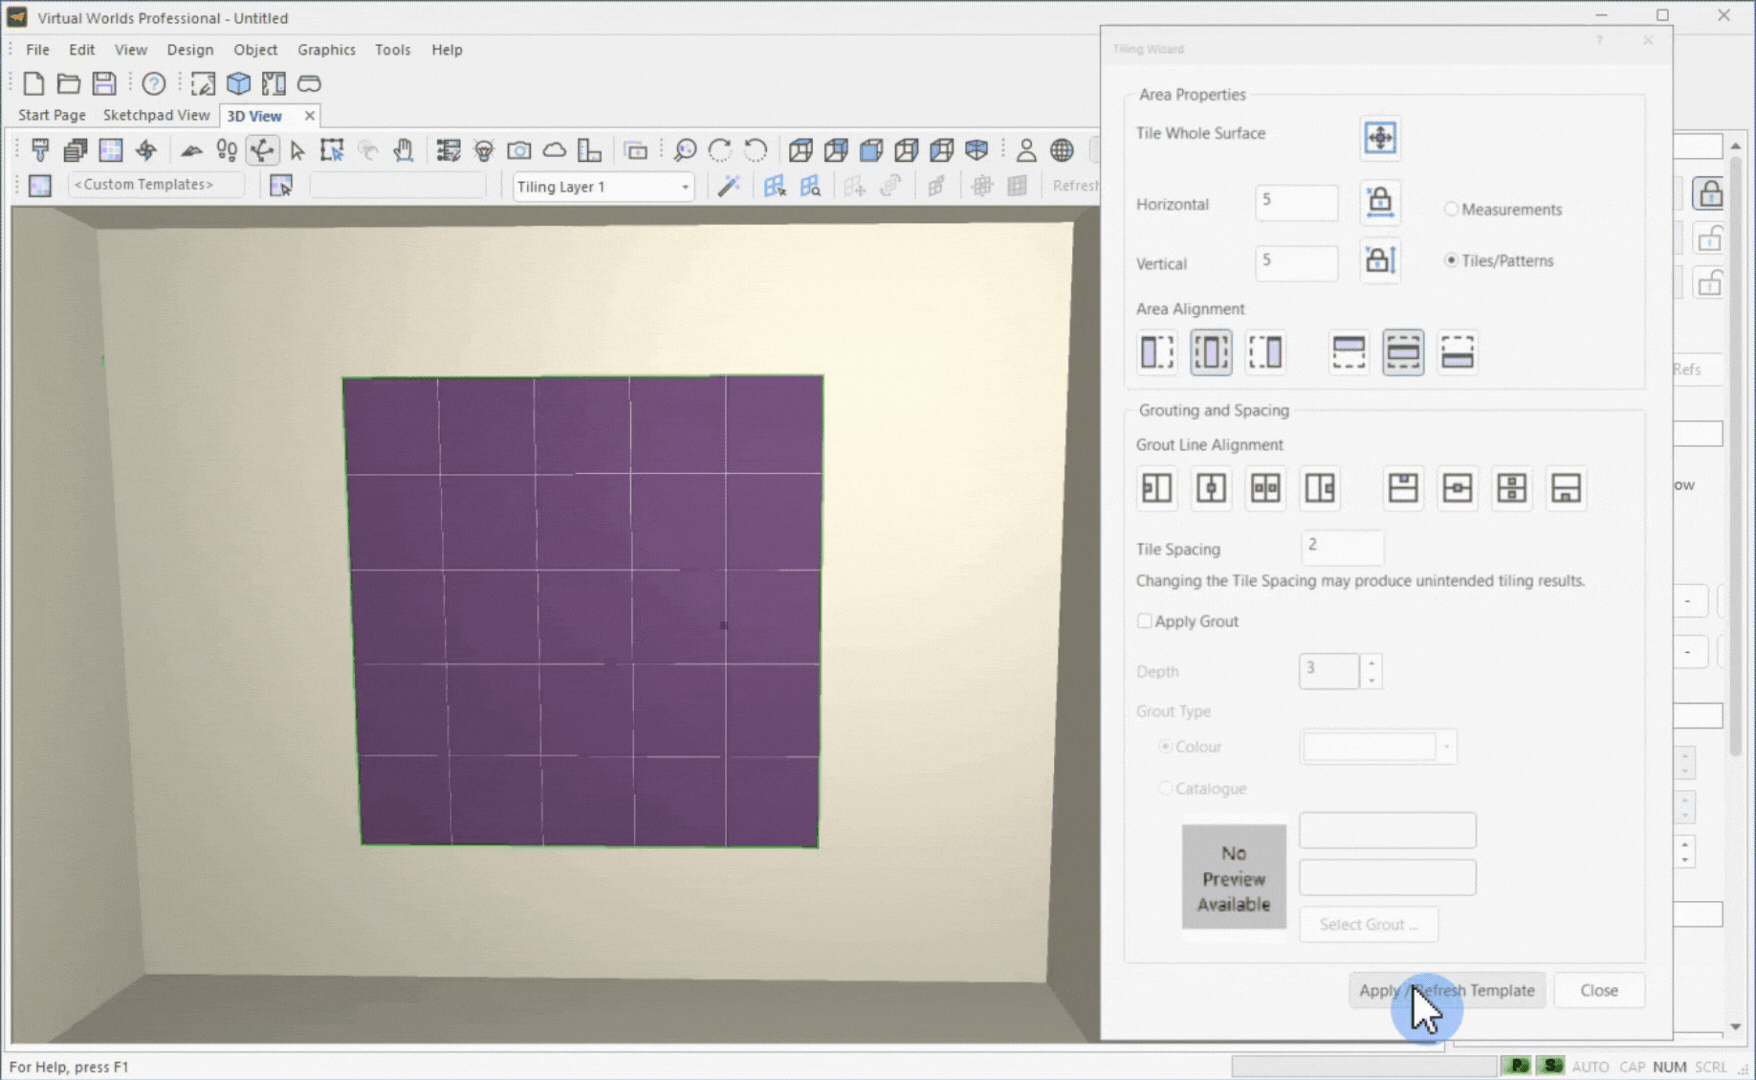Switch to the Start Page tab

[x=52, y=115]
